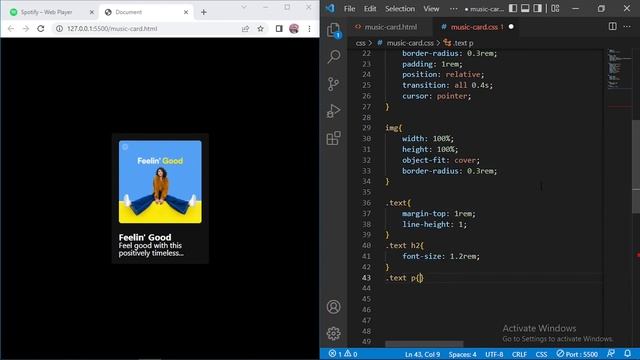The height and width of the screenshot is (360, 640).
Task: Switch to the Spotify – Web Player browser tab
Action: 52,12
